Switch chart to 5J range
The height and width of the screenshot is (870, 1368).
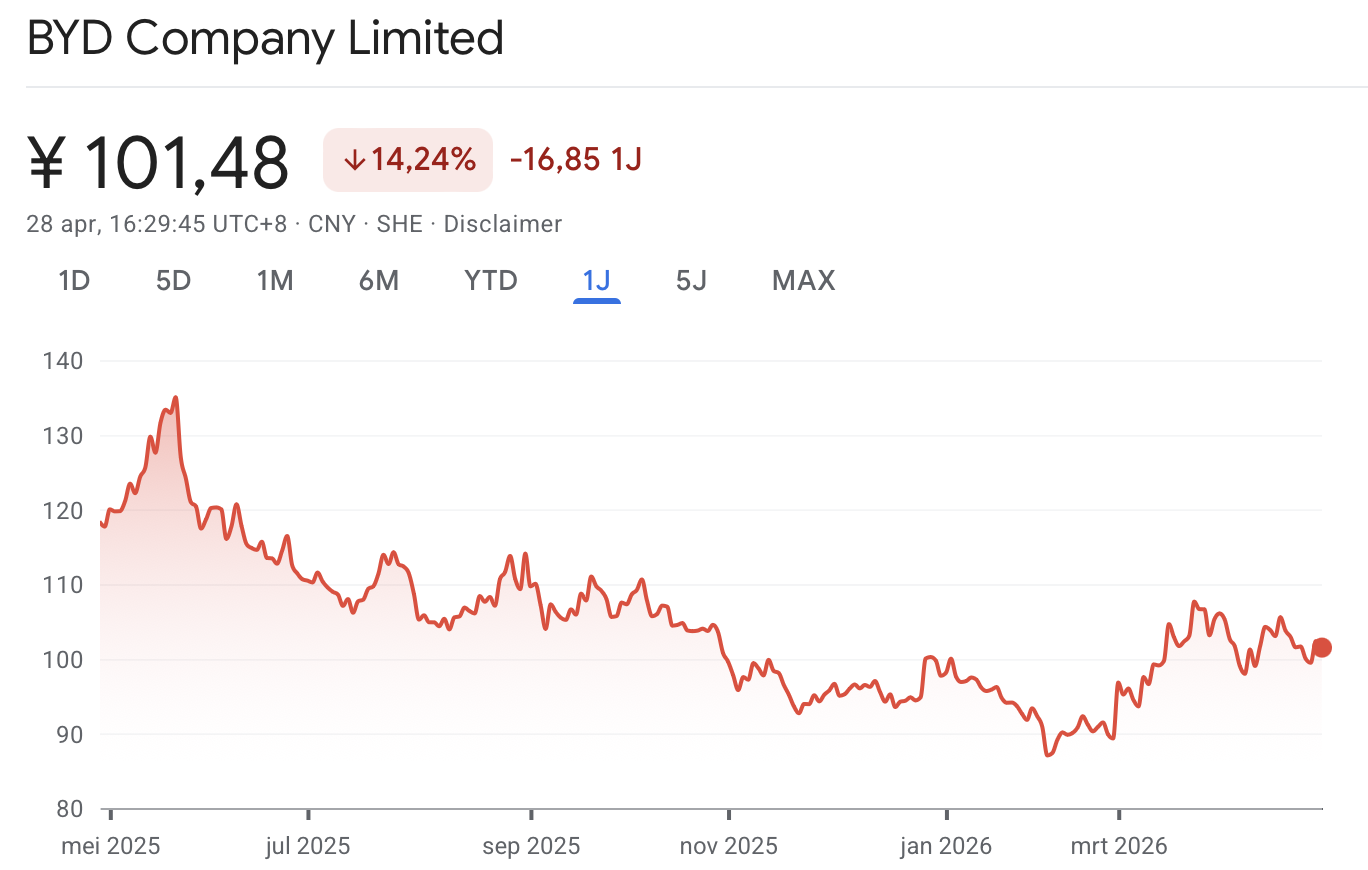click(x=691, y=281)
